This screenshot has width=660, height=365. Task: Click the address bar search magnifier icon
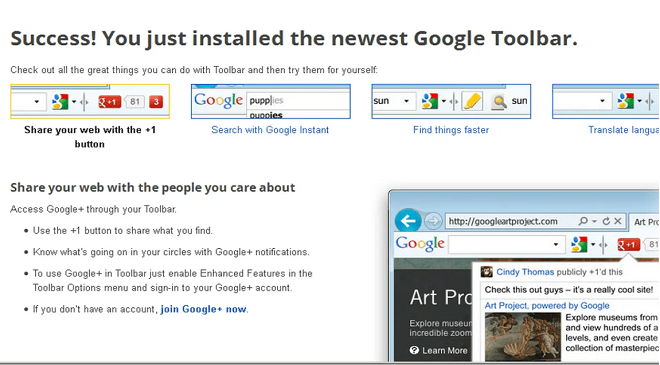pos(583,221)
